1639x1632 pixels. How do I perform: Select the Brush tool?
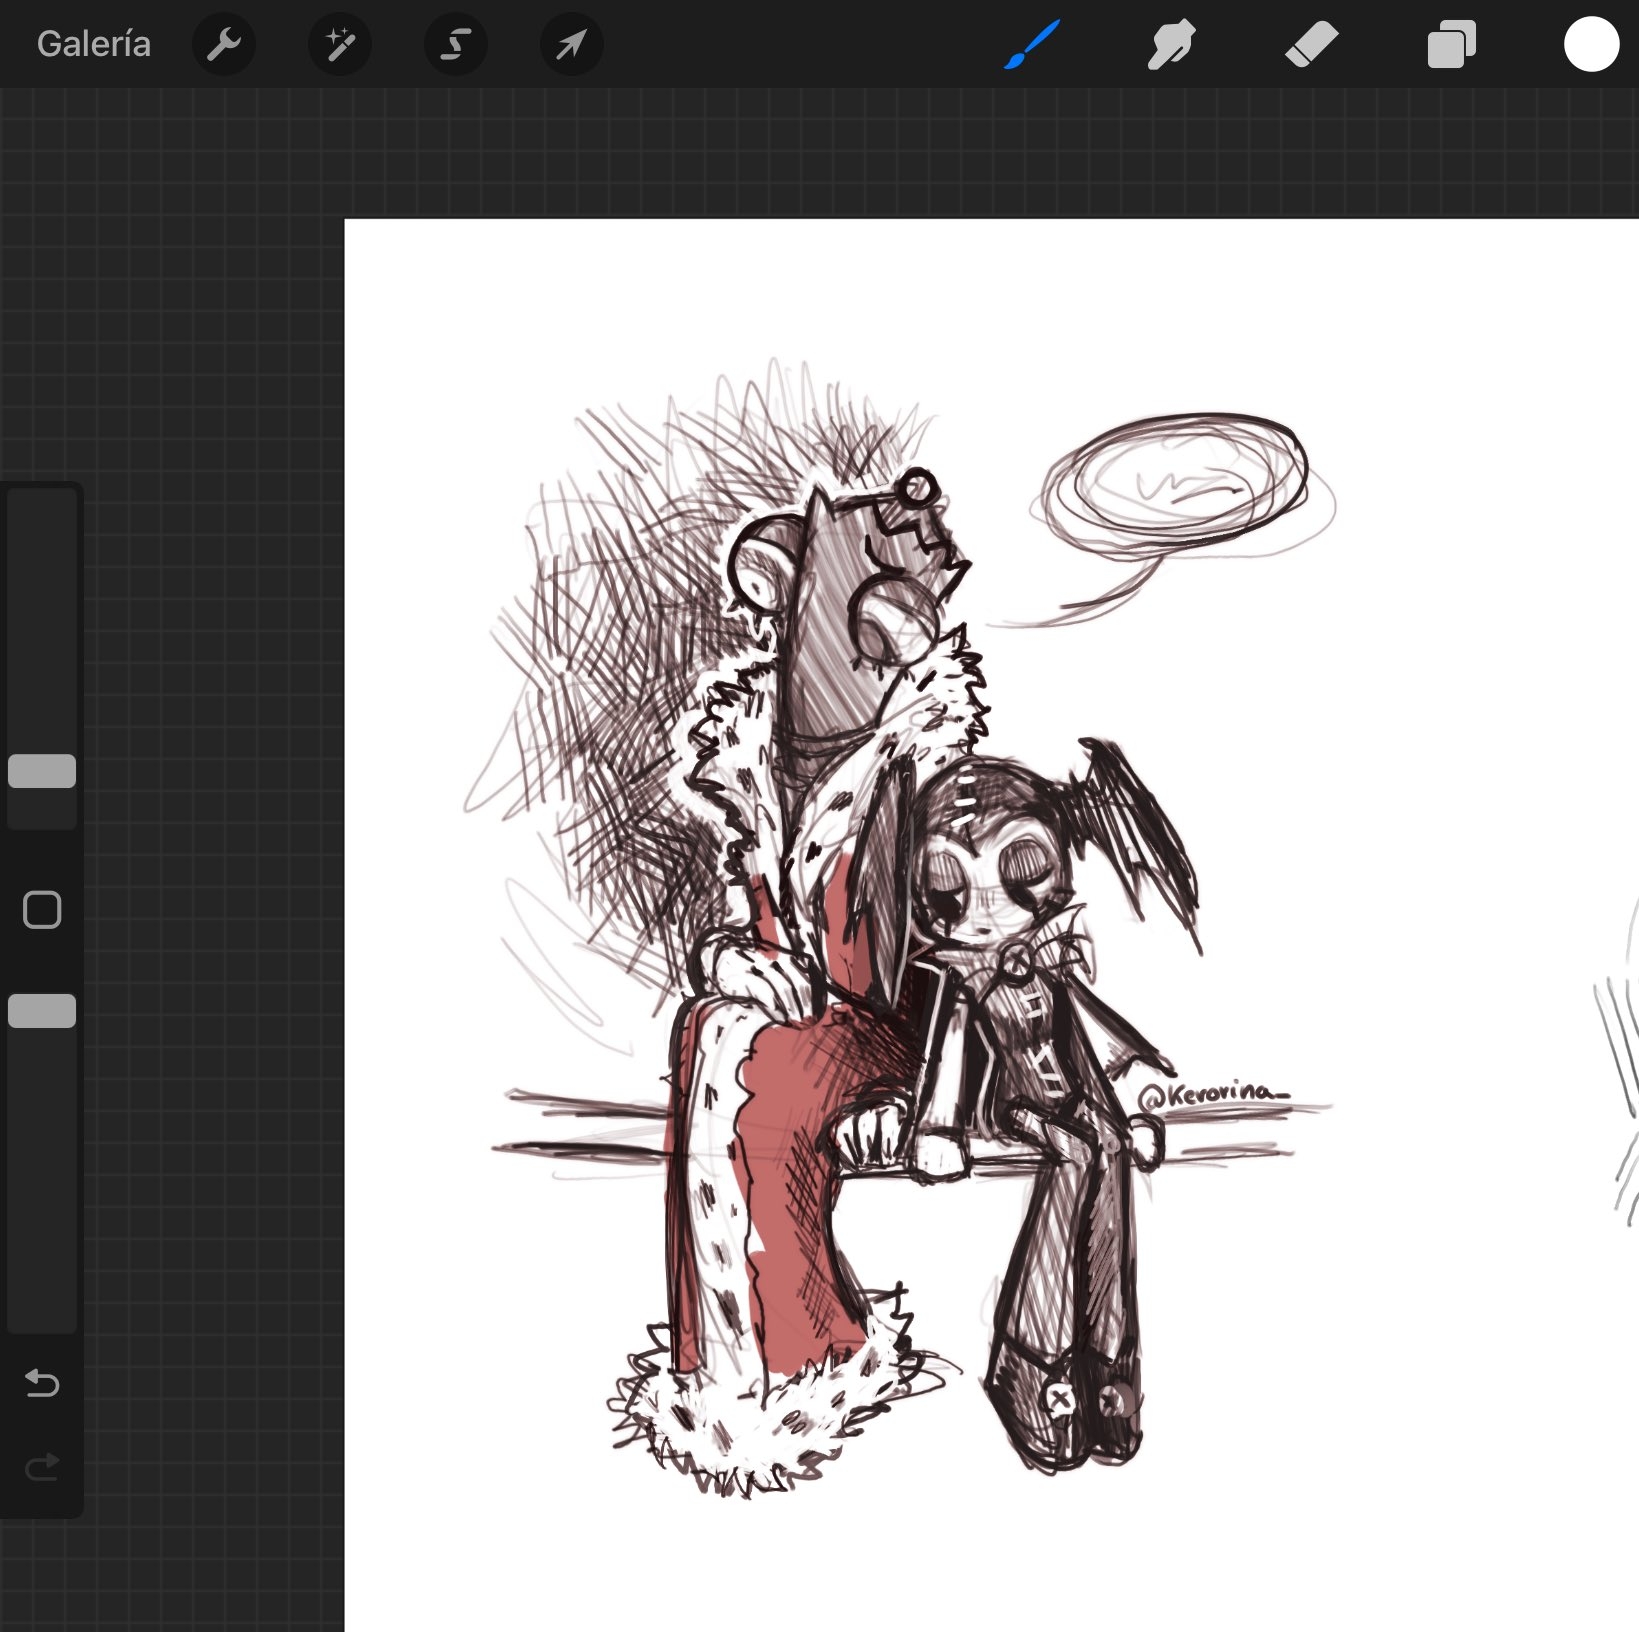[1031, 44]
